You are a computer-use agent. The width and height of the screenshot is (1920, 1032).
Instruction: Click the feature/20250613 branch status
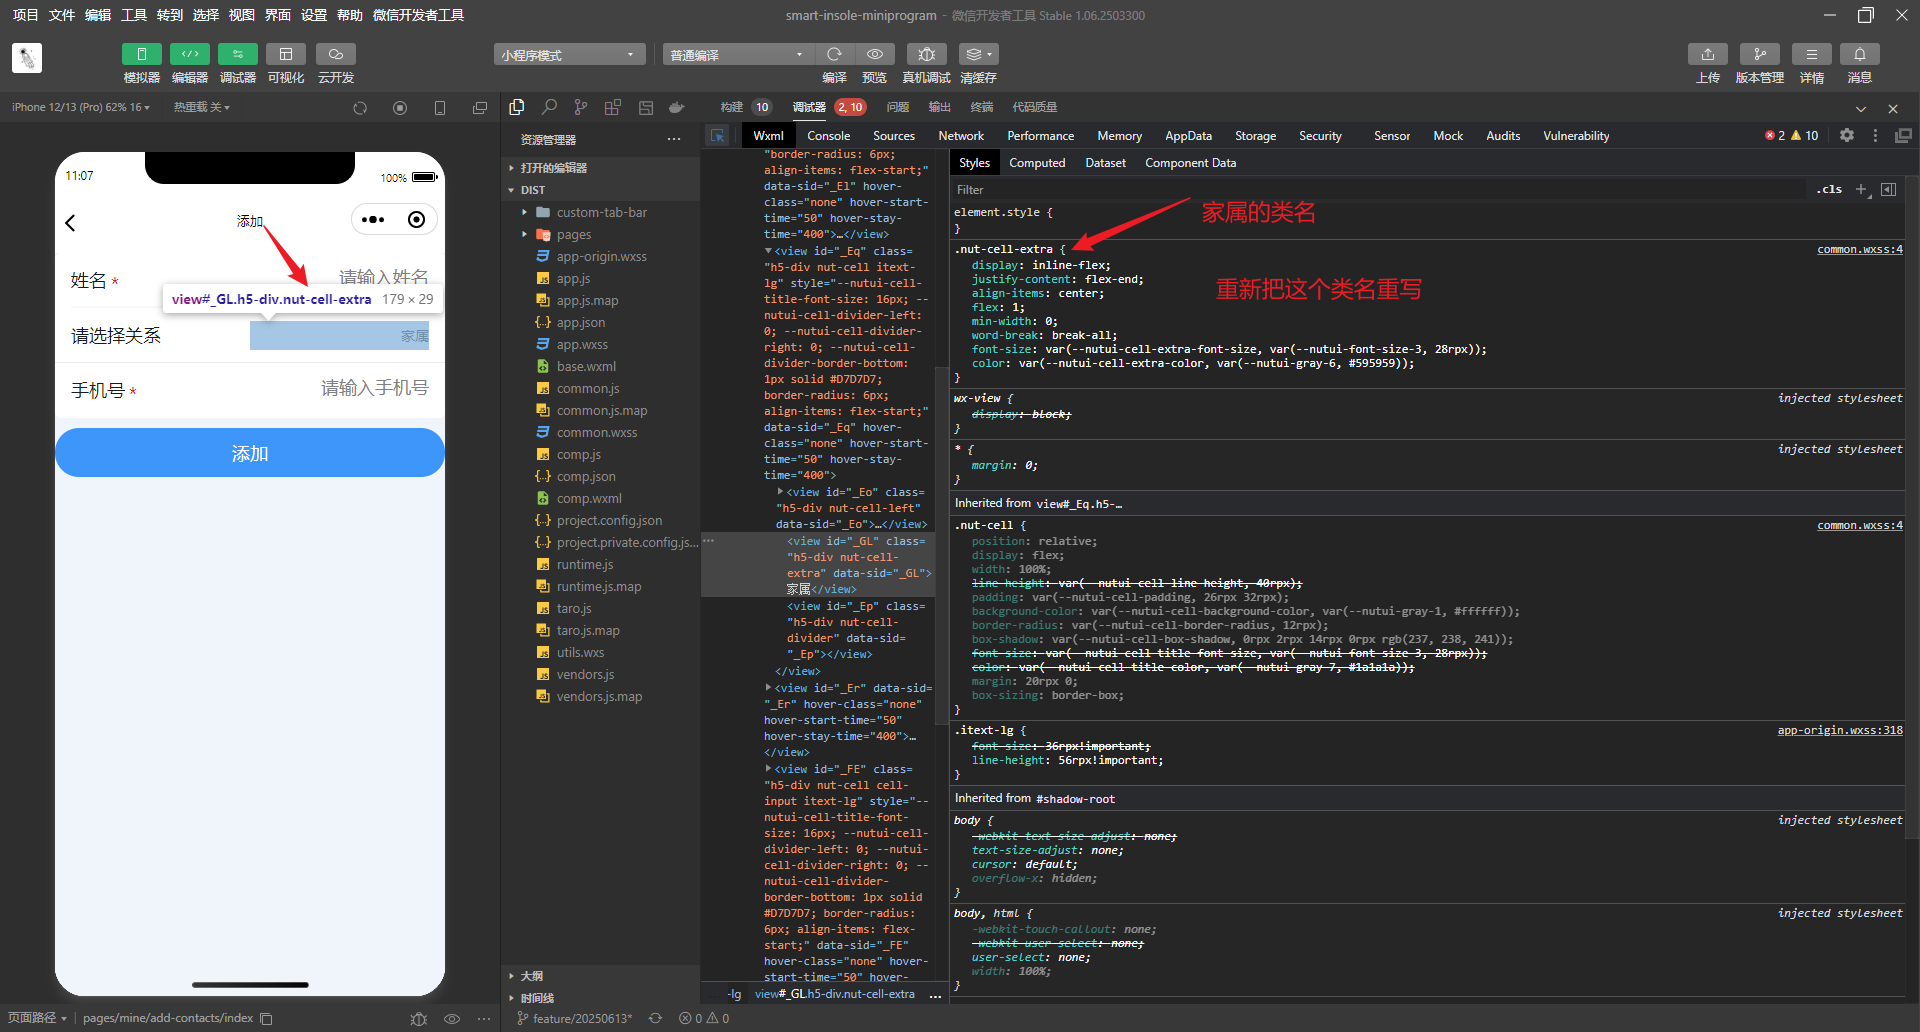pyautogui.click(x=575, y=1018)
